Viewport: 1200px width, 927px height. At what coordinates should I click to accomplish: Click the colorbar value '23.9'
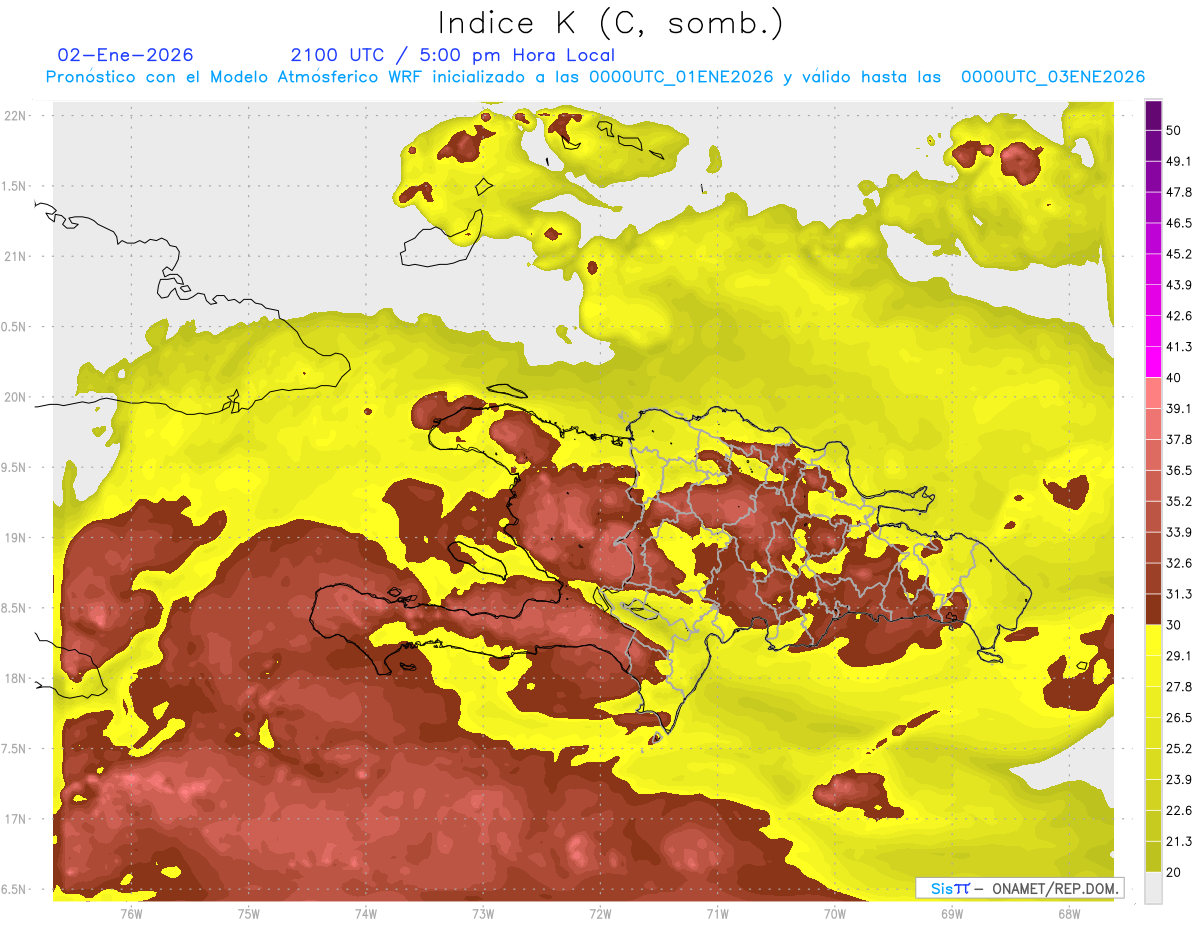click(1179, 779)
